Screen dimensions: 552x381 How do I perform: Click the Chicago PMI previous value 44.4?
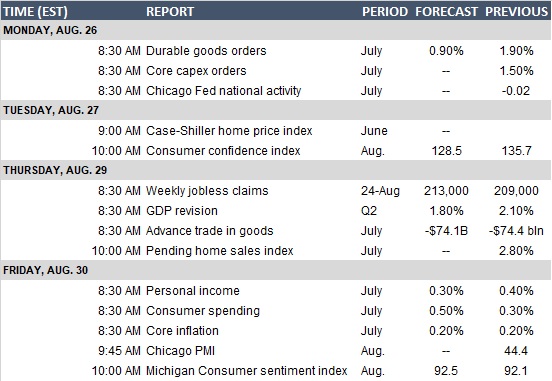(x=516, y=351)
